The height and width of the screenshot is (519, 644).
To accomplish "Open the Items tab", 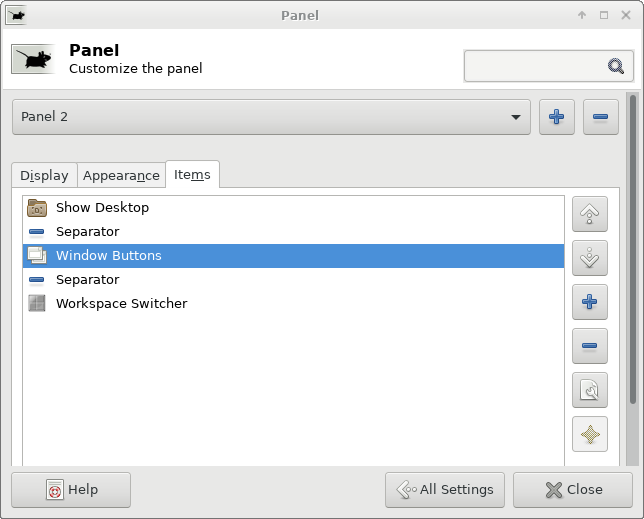I will click(192, 175).
